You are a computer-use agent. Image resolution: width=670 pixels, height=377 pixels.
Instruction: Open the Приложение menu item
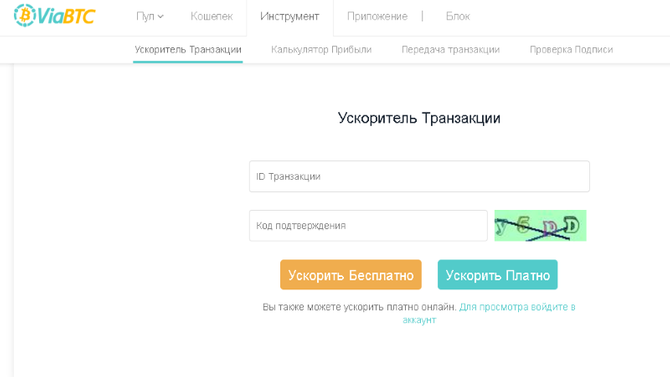(x=377, y=16)
